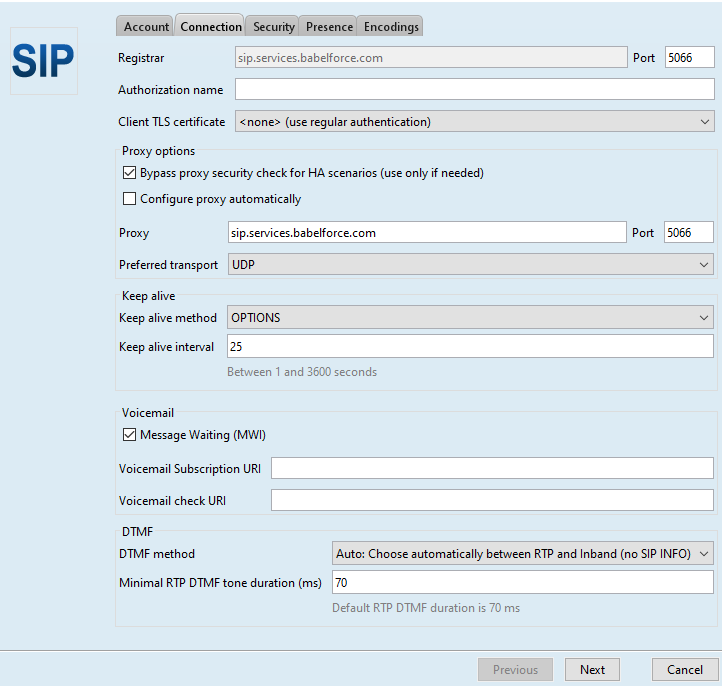Screen dimensions: 722x686
Task: Select the Connection tab
Action: pos(210,26)
